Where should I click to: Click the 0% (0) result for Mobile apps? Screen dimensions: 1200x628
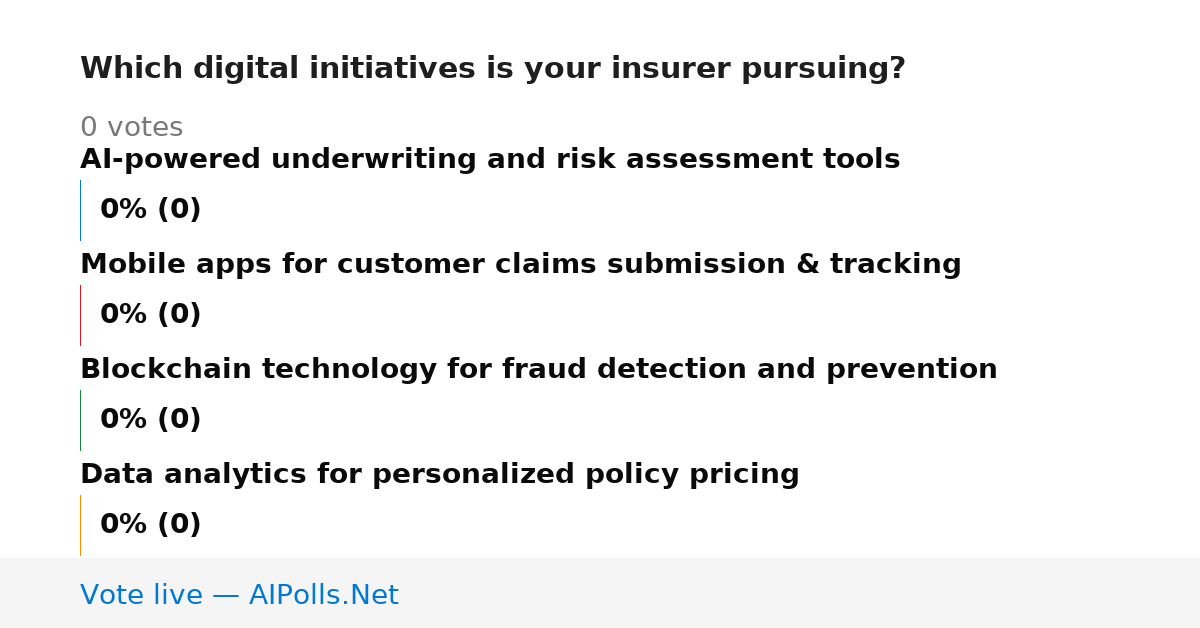point(150,315)
